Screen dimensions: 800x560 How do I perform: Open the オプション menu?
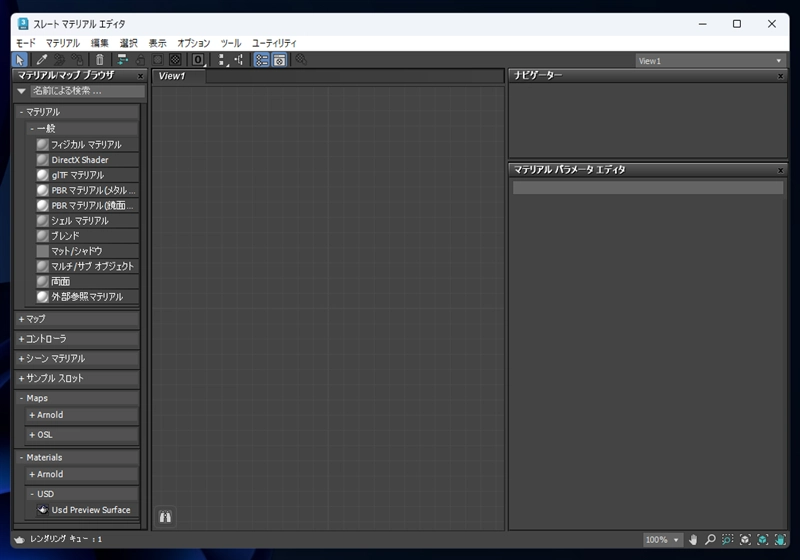(x=193, y=43)
